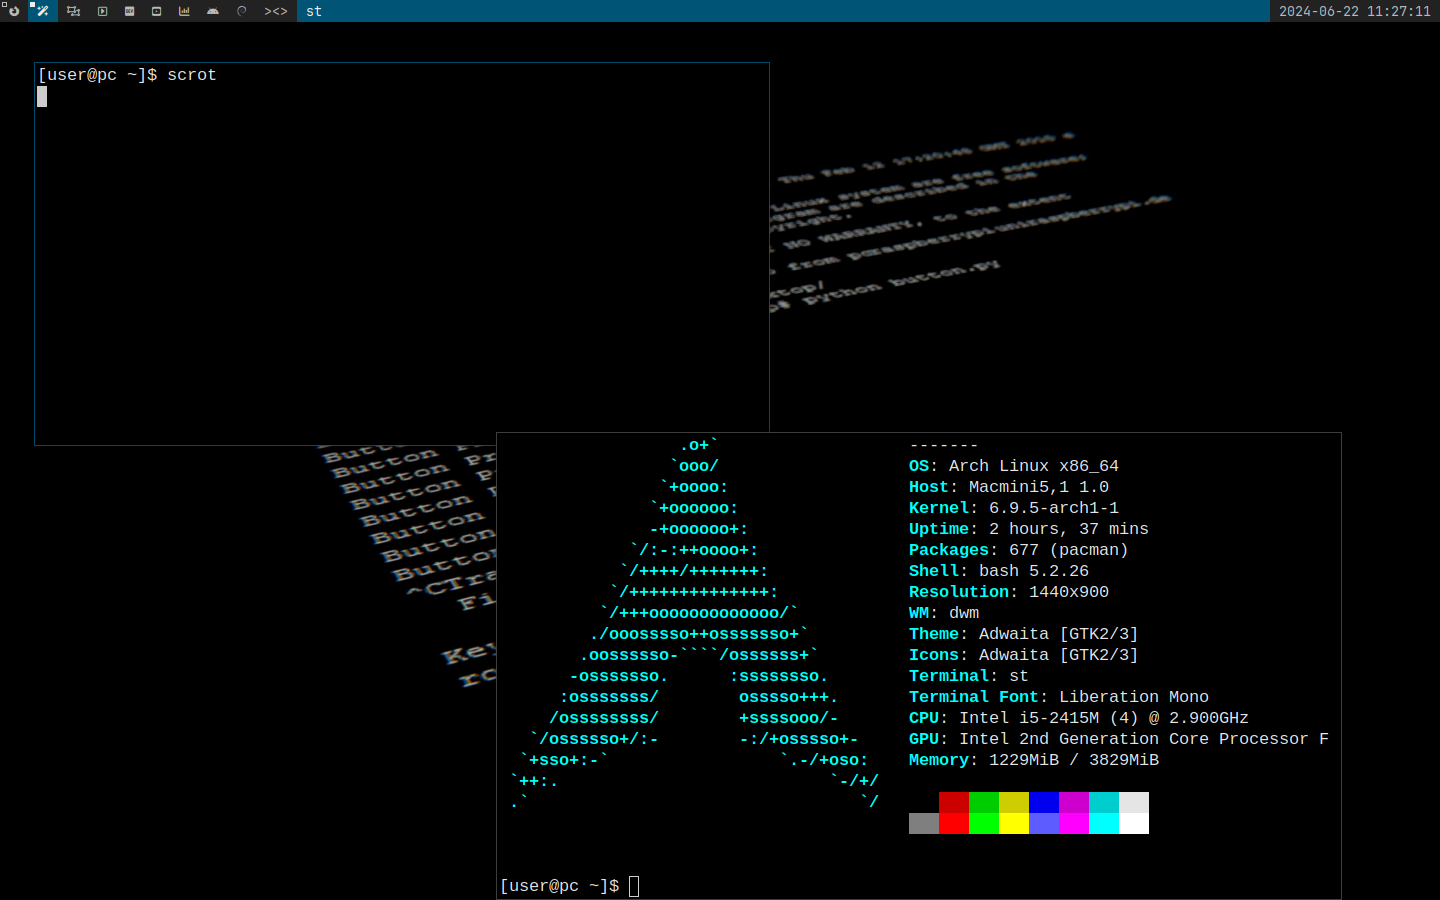The width and height of the screenshot is (1440, 900).
Task: Click the bright cyan swatch in bottom row
Action: click(1104, 823)
